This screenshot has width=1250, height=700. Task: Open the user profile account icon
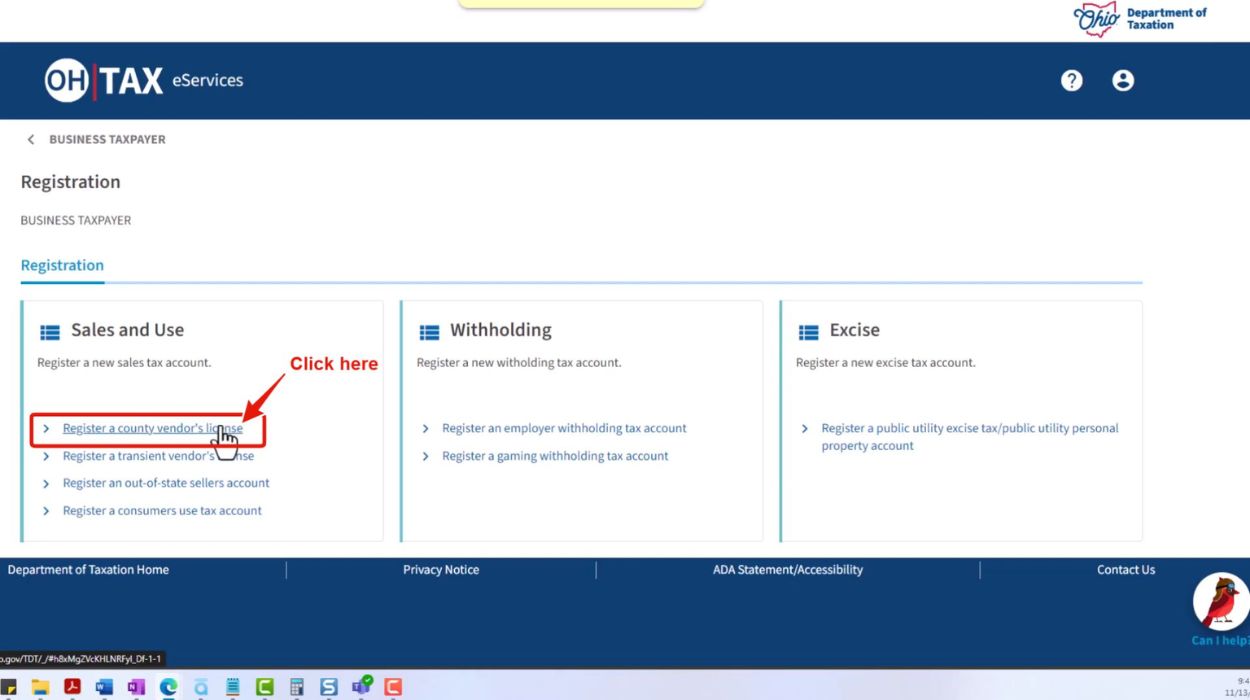tap(1123, 81)
